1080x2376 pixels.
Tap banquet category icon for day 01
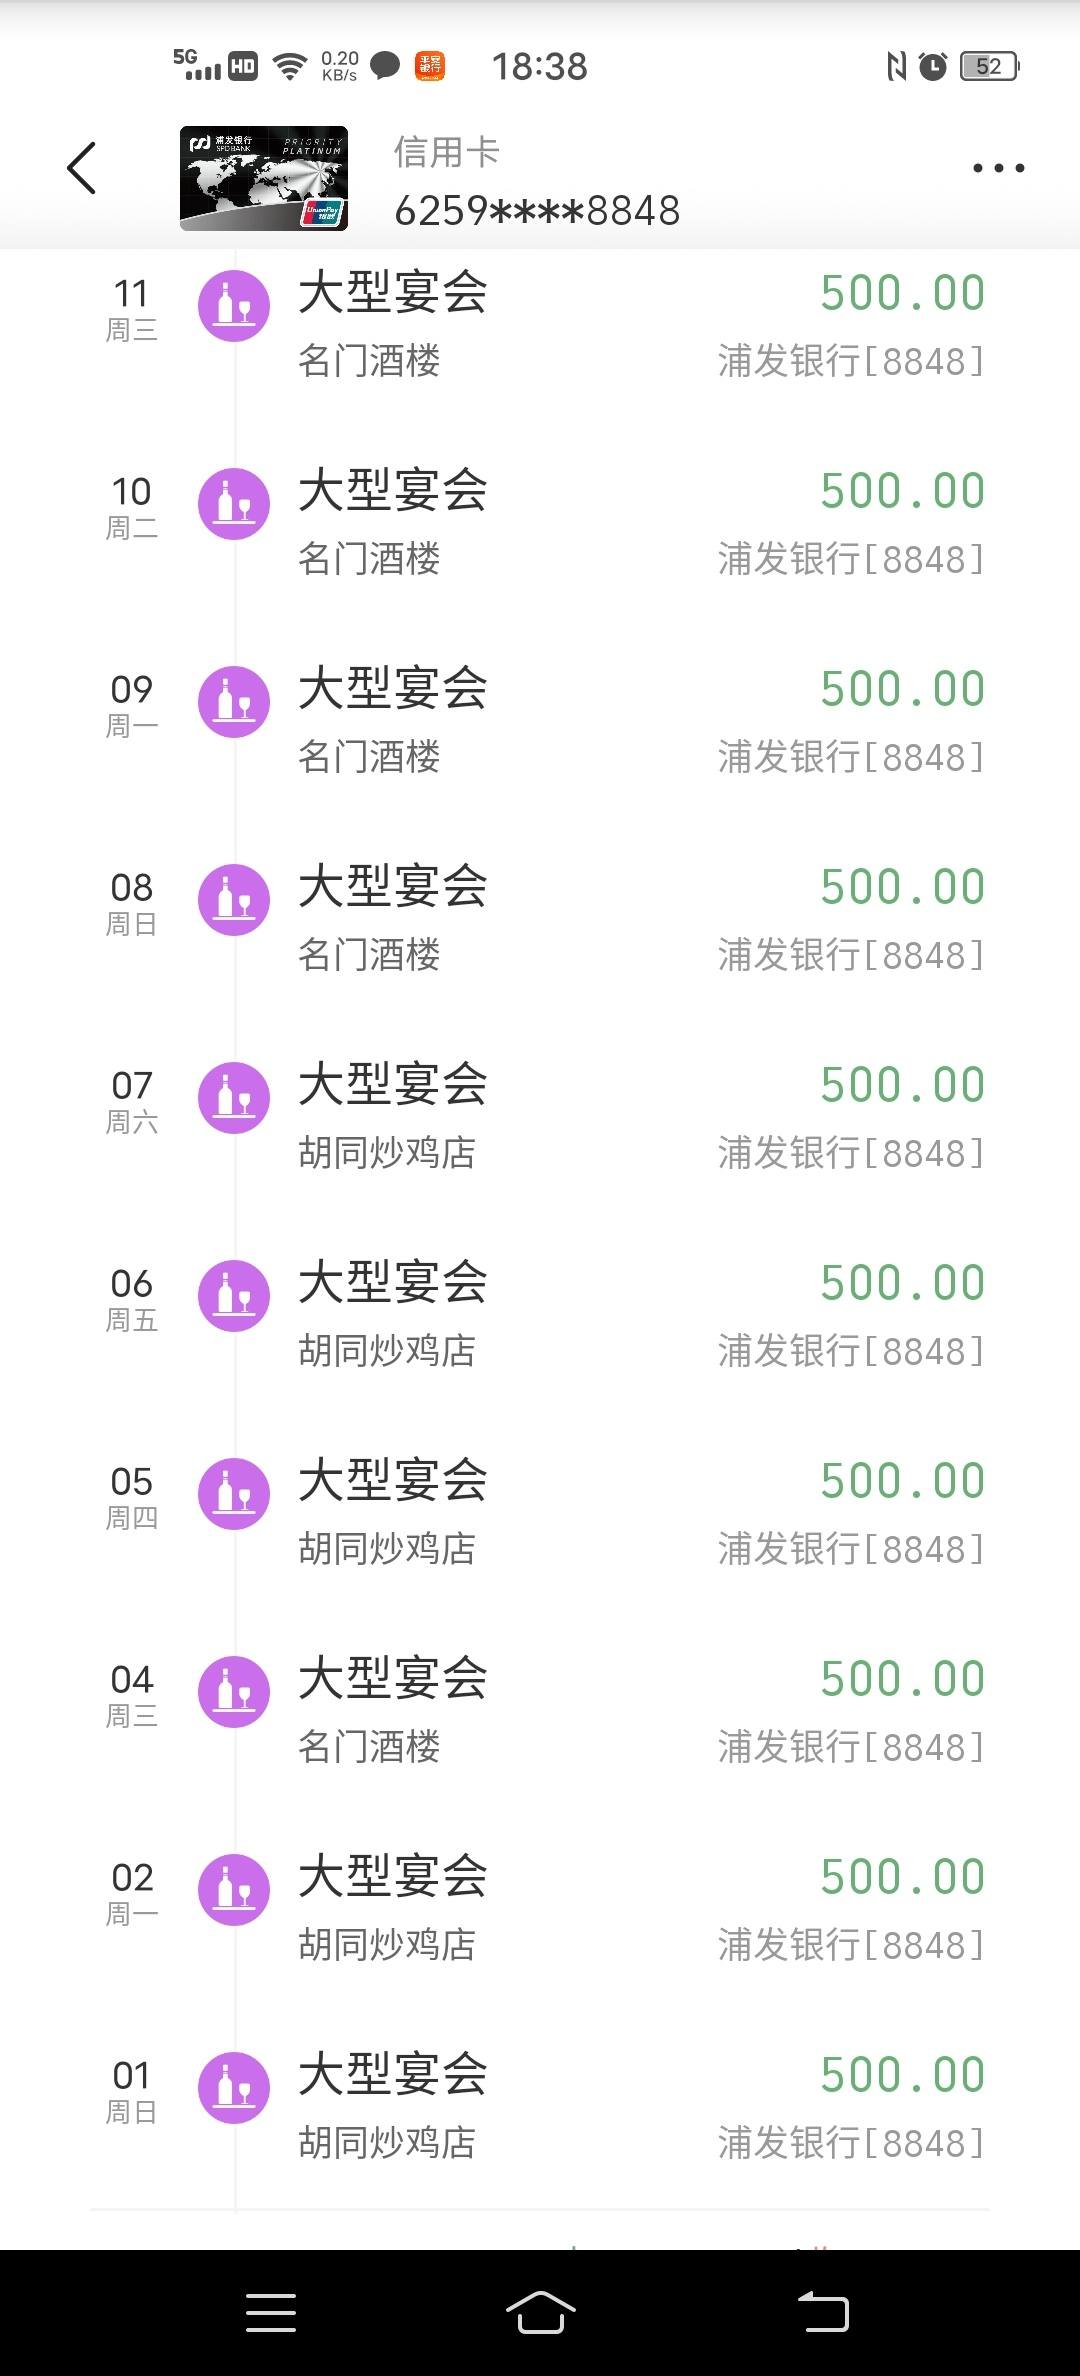click(x=234, y=2088)
